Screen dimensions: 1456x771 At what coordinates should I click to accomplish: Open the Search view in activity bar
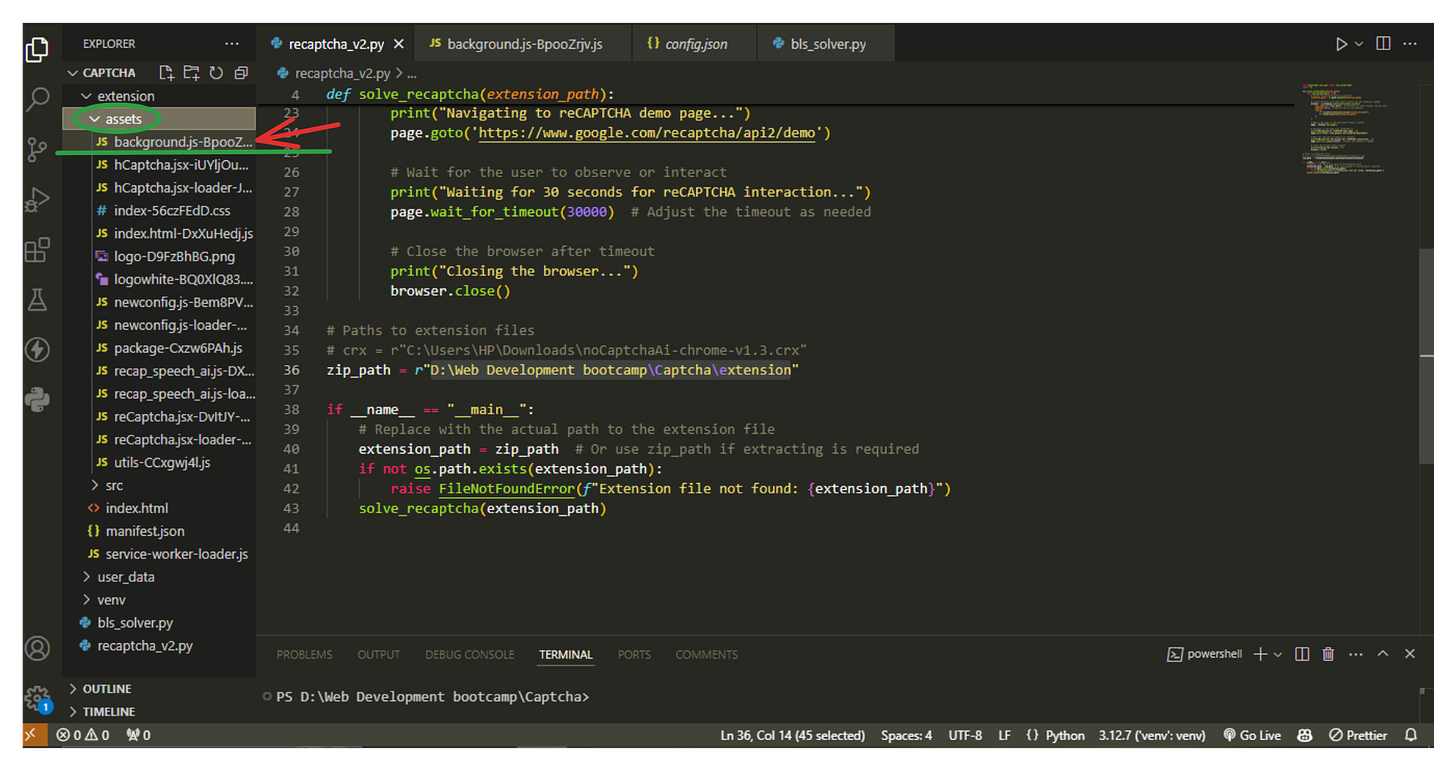pyautogui.click(x=37, y=99)
